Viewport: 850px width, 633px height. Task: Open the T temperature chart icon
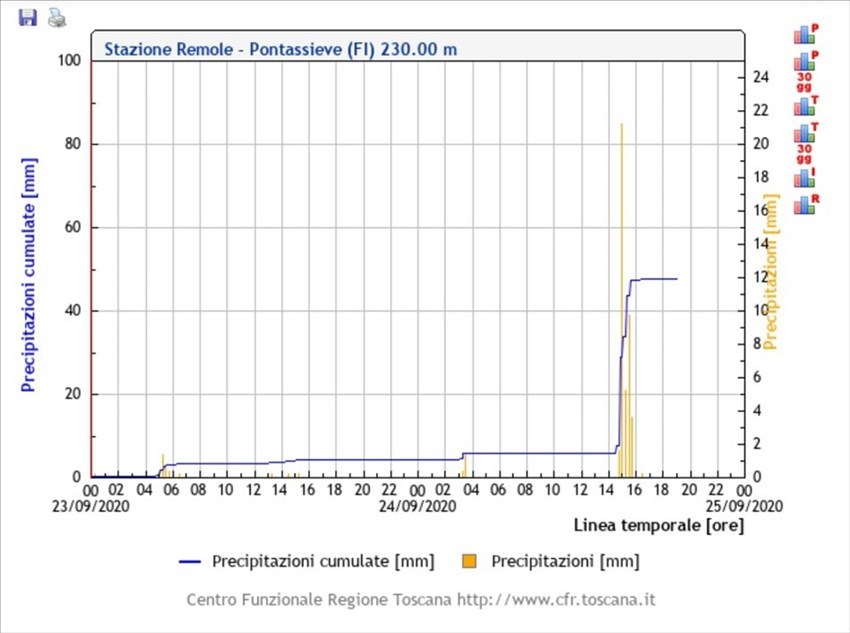pyautogui.click(x=806, y=104)
